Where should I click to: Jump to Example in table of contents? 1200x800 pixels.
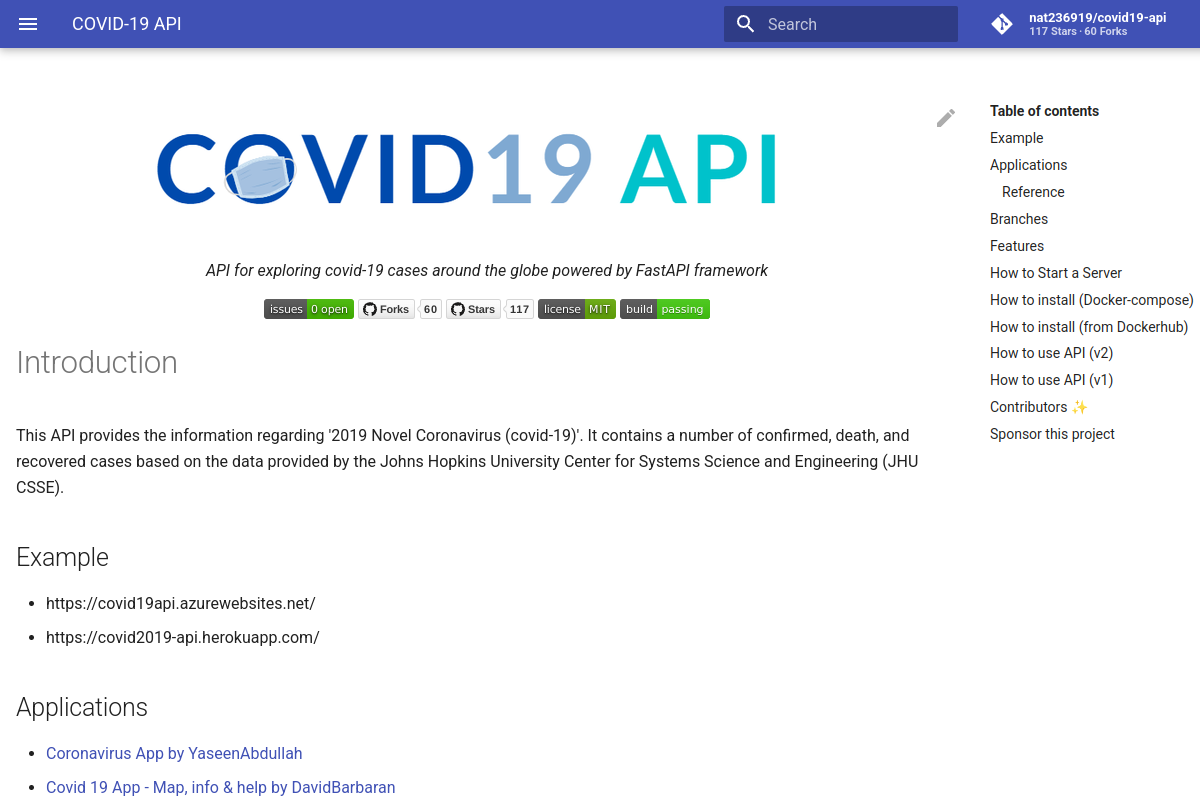pos(1017,138)
